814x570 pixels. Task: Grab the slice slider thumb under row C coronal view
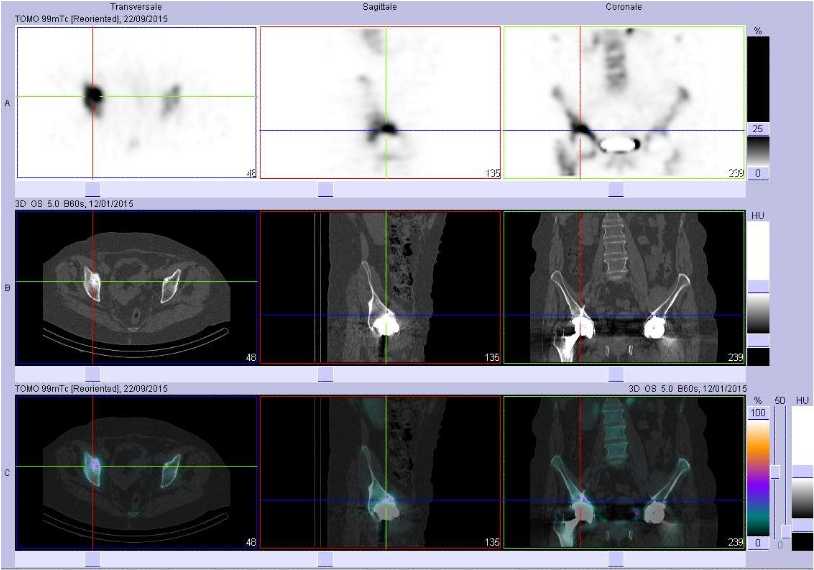click(x=616, y=560)
